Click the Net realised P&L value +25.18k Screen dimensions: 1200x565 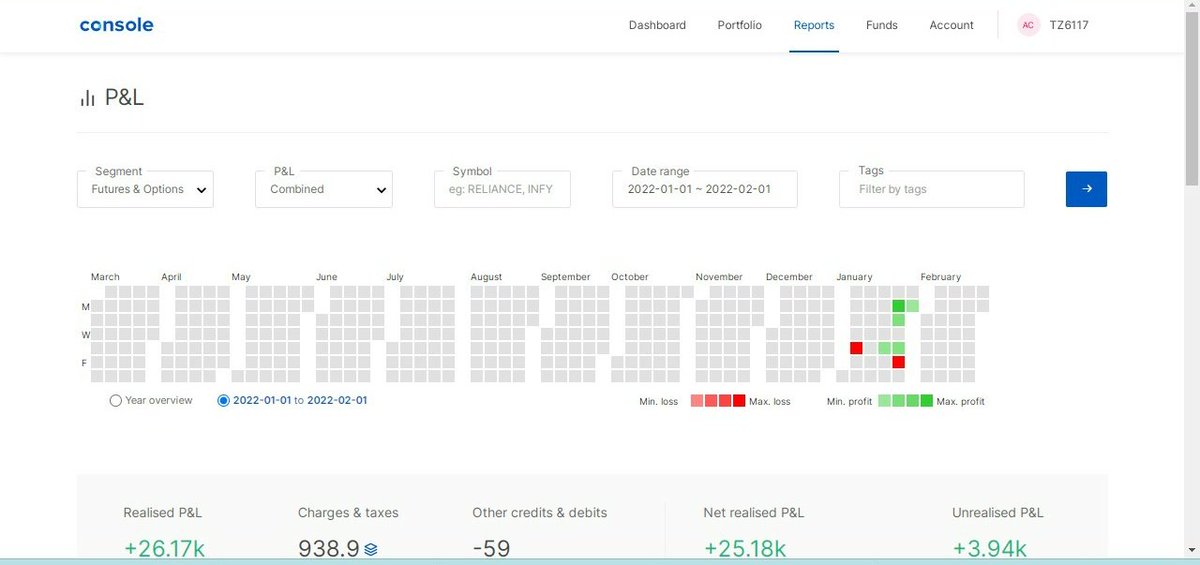point(745,549)
